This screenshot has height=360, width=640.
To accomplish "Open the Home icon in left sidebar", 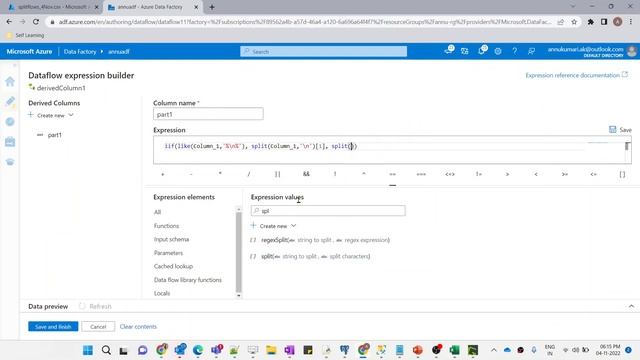I will tap(10, 81).
